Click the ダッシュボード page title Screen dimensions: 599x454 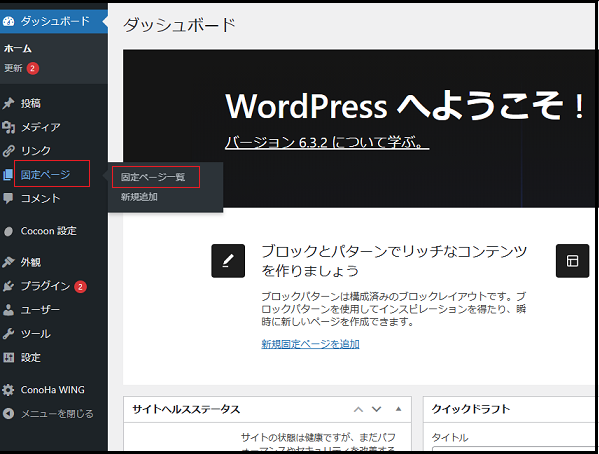click(x=179, y=25)
